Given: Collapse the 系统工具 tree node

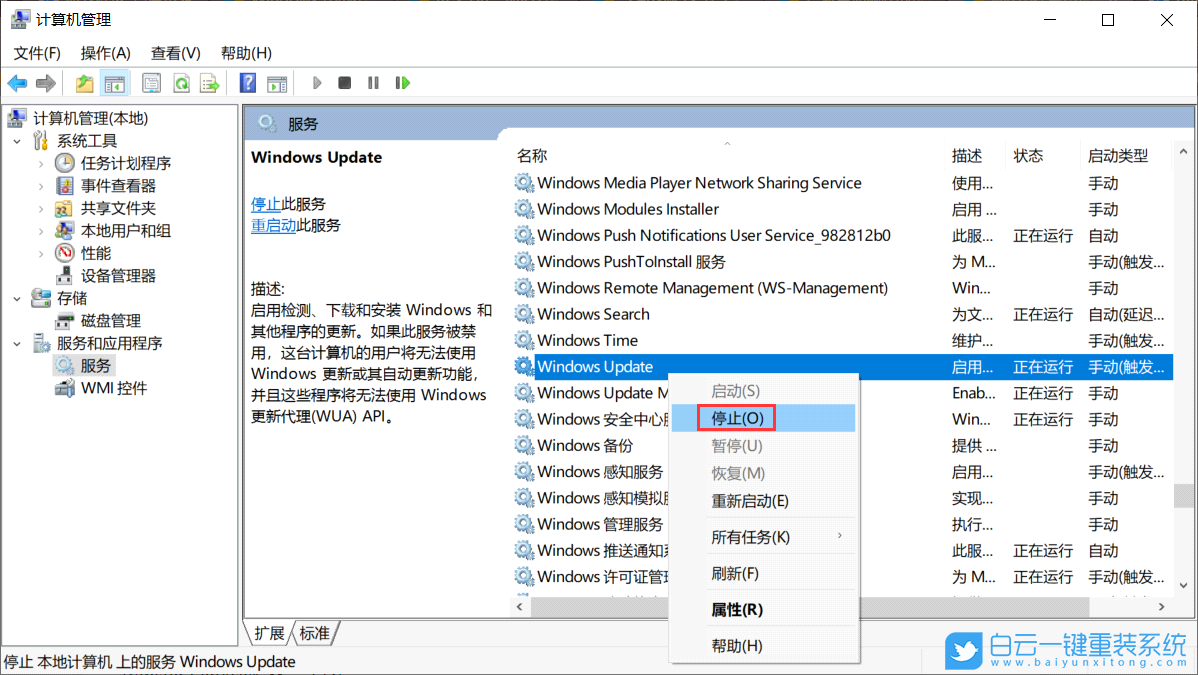Looking at the screenshot, I should 16,139.
